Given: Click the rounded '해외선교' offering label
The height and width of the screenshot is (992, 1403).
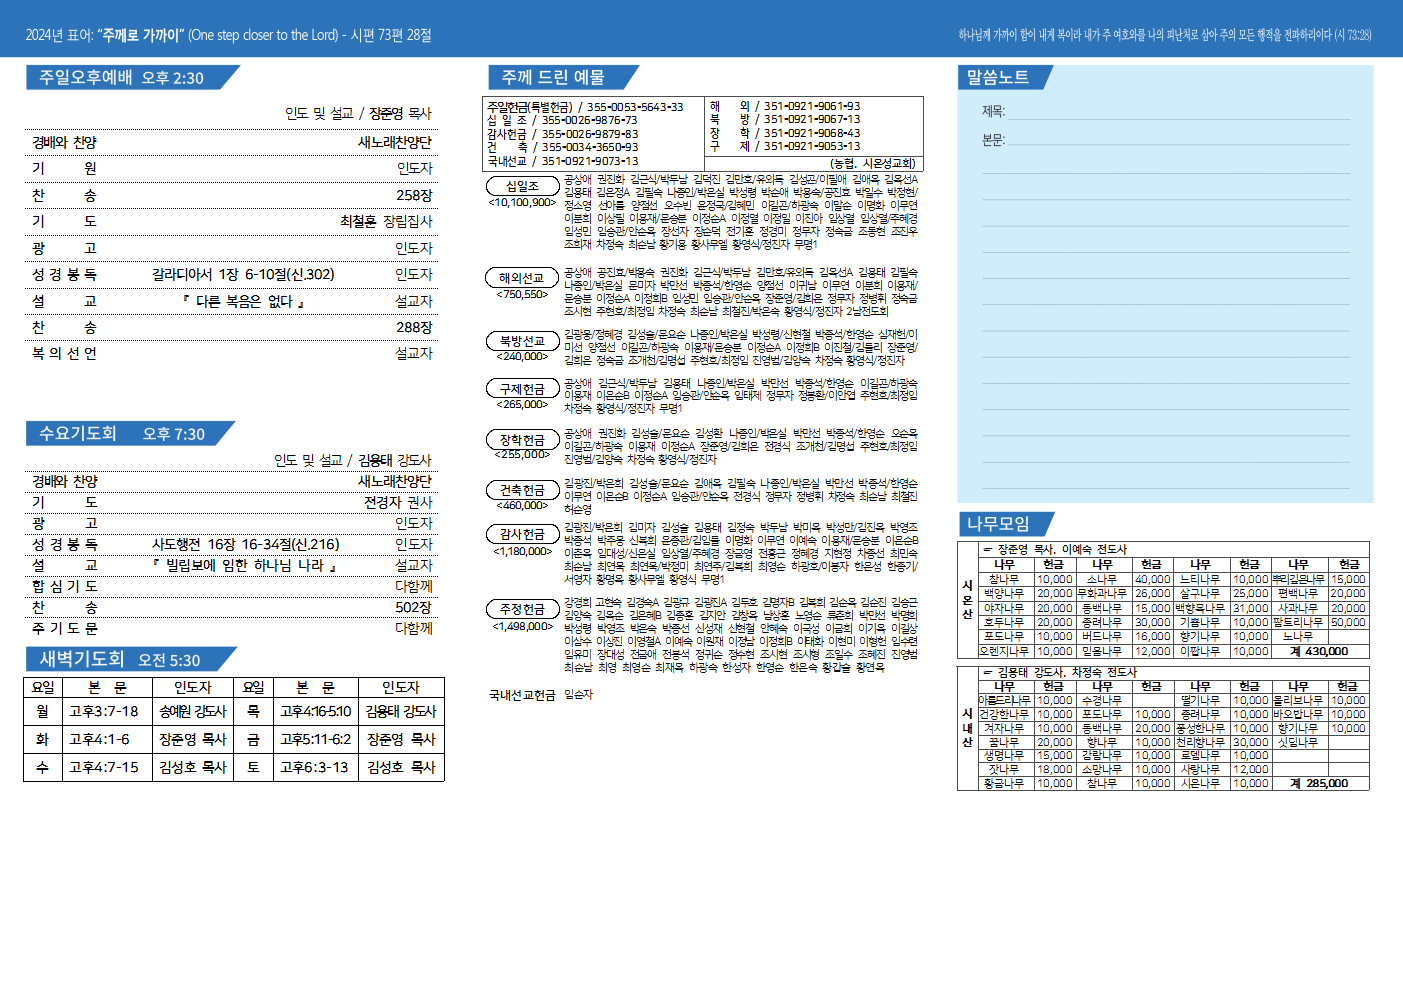Looking at the screenshot, I should click(522, 278).
